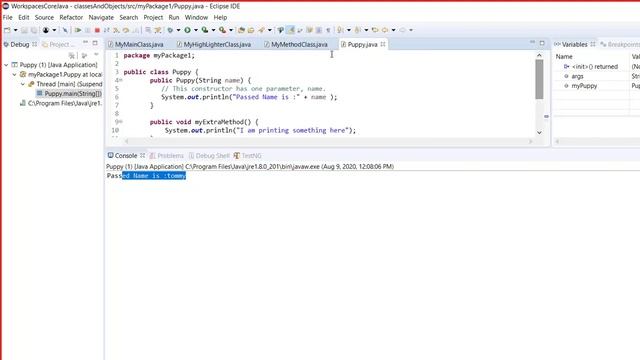Click the editor horizontal scroll right arrow

[531, 141]
